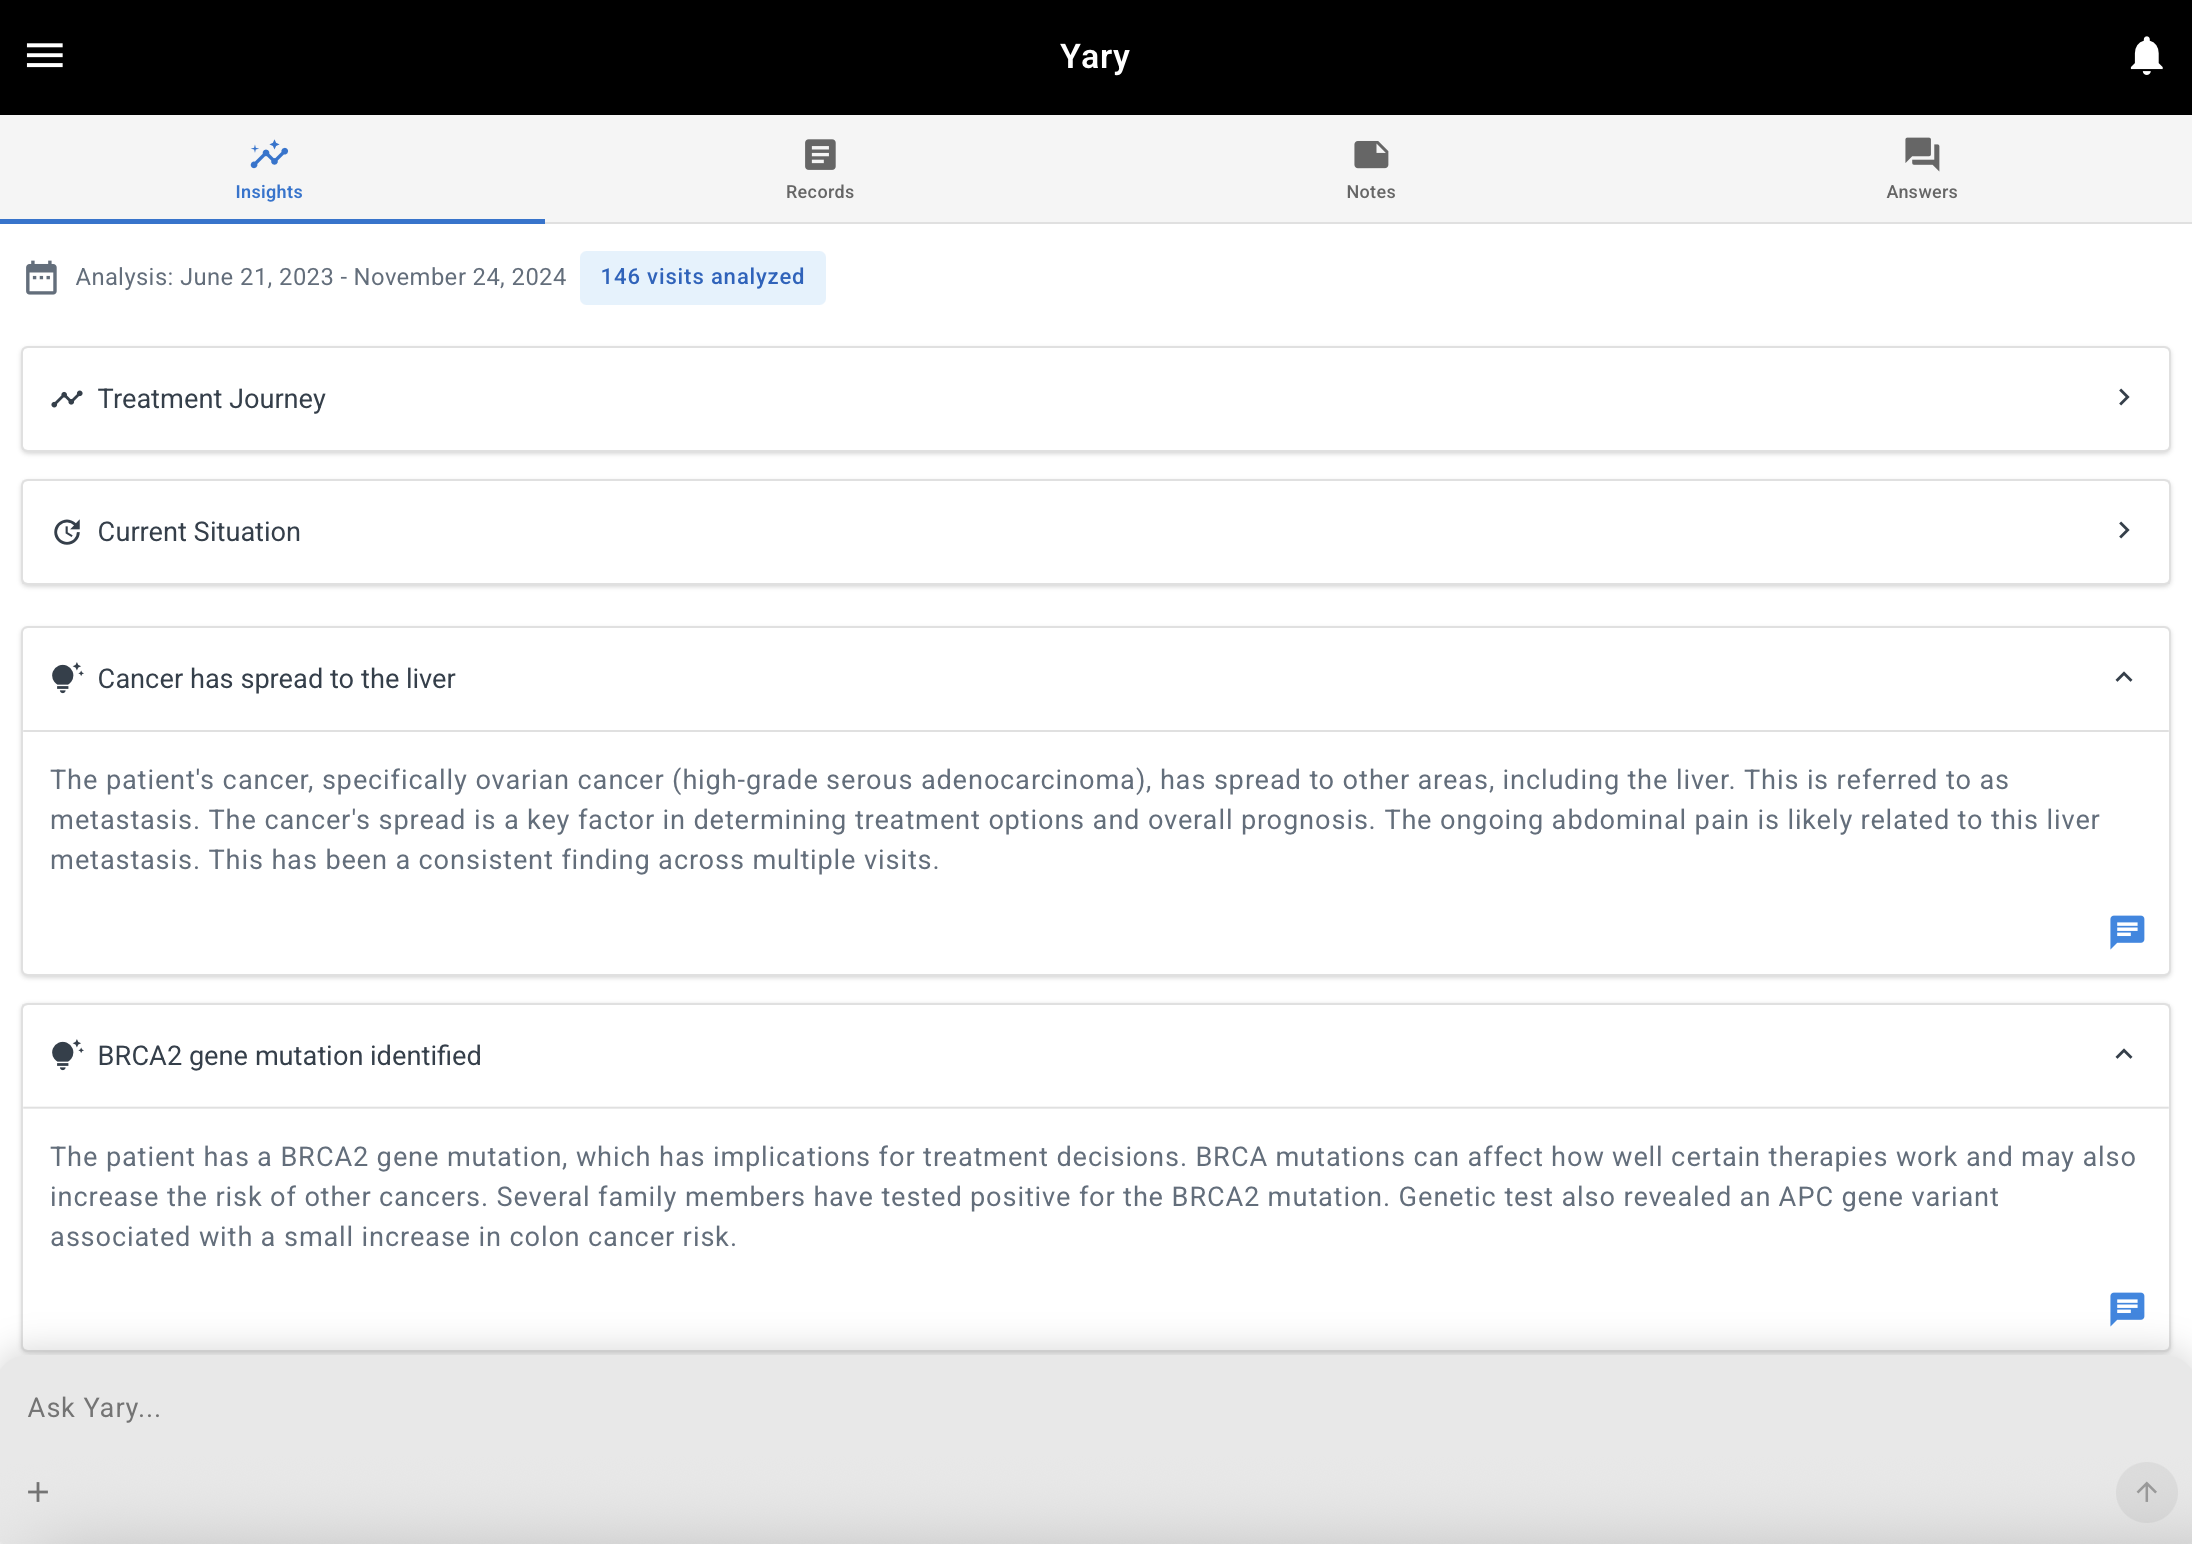Open notifications bell
The image size is (2192, 1544).
click(x=2146, y=56)
